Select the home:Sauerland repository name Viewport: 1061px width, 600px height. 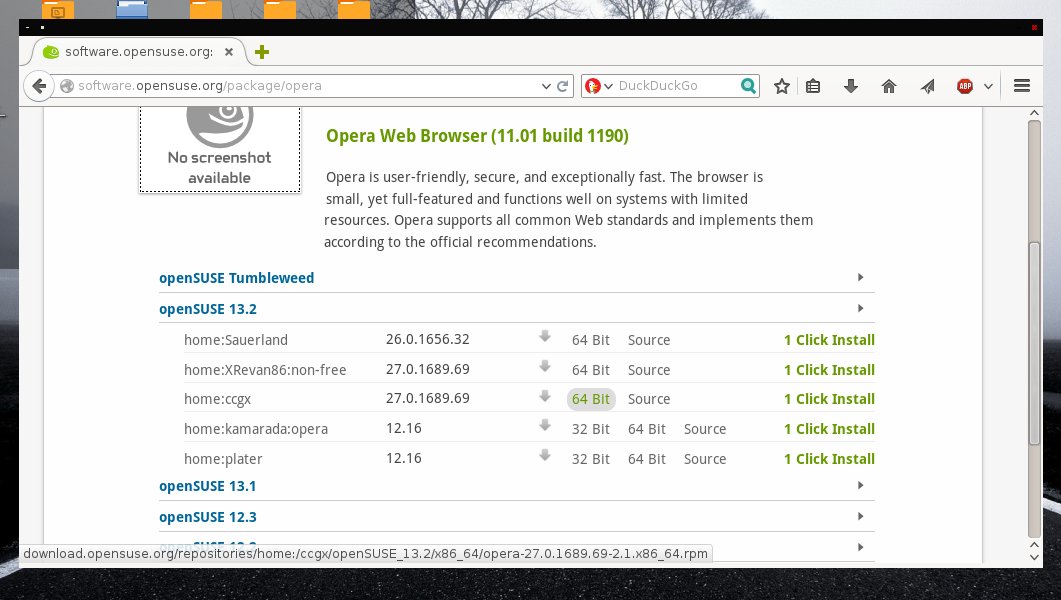pos(235,340)
